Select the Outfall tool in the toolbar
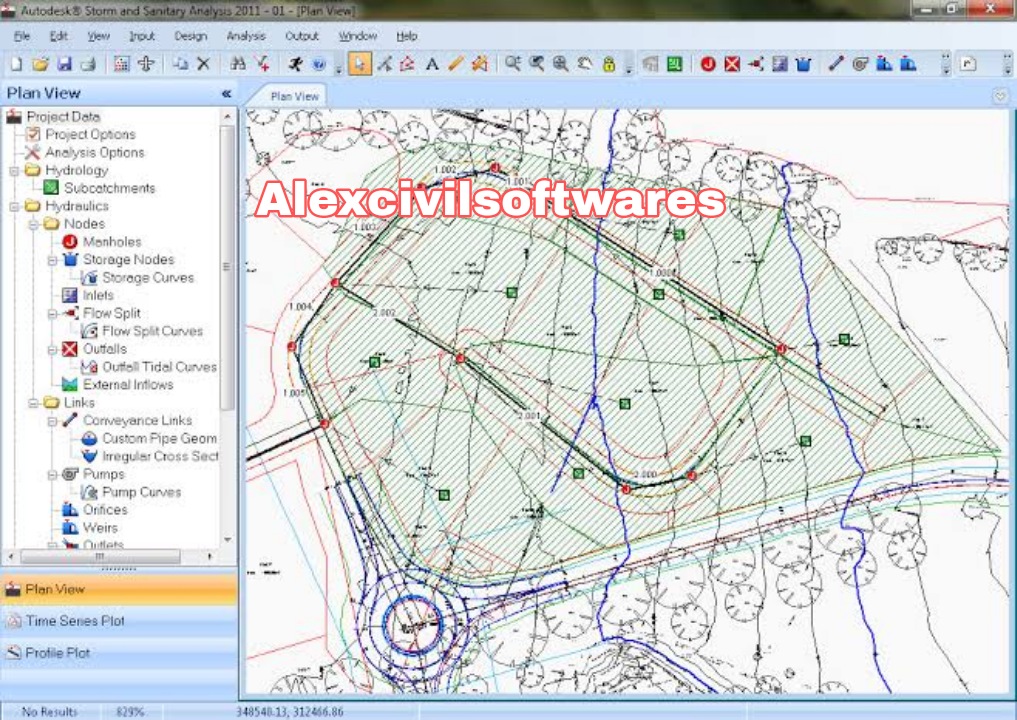Screen dimensions: 1017x720 click(731, 62)
